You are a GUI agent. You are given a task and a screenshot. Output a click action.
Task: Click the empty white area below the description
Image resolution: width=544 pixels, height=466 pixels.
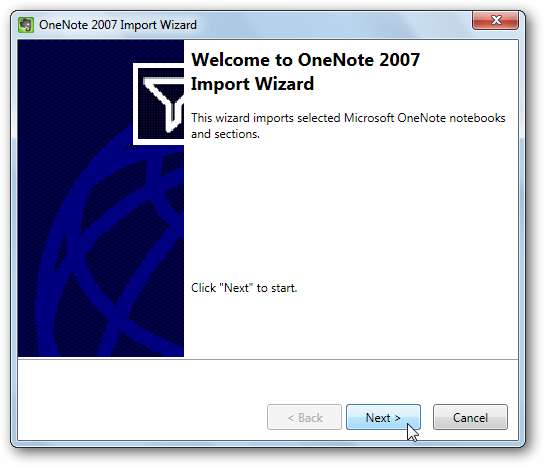(350, 208)
